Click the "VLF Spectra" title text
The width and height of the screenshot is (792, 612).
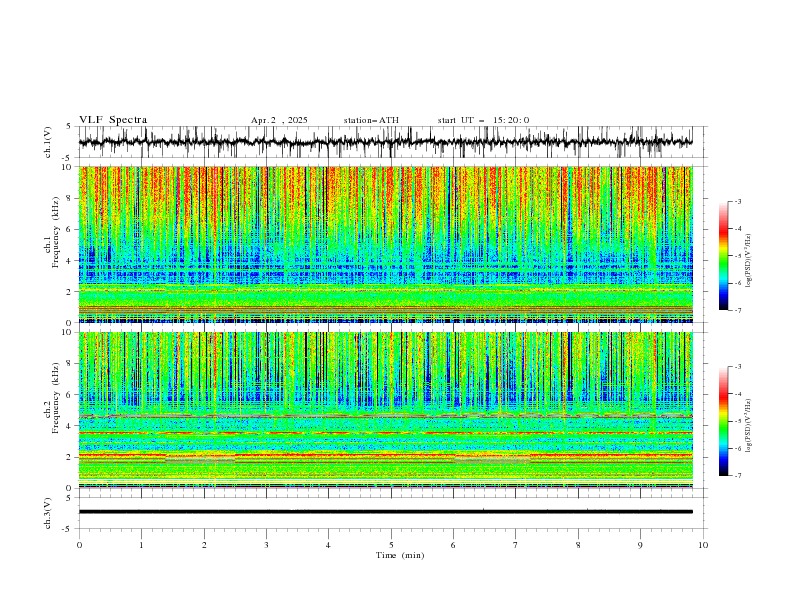(x=113, y=120)
